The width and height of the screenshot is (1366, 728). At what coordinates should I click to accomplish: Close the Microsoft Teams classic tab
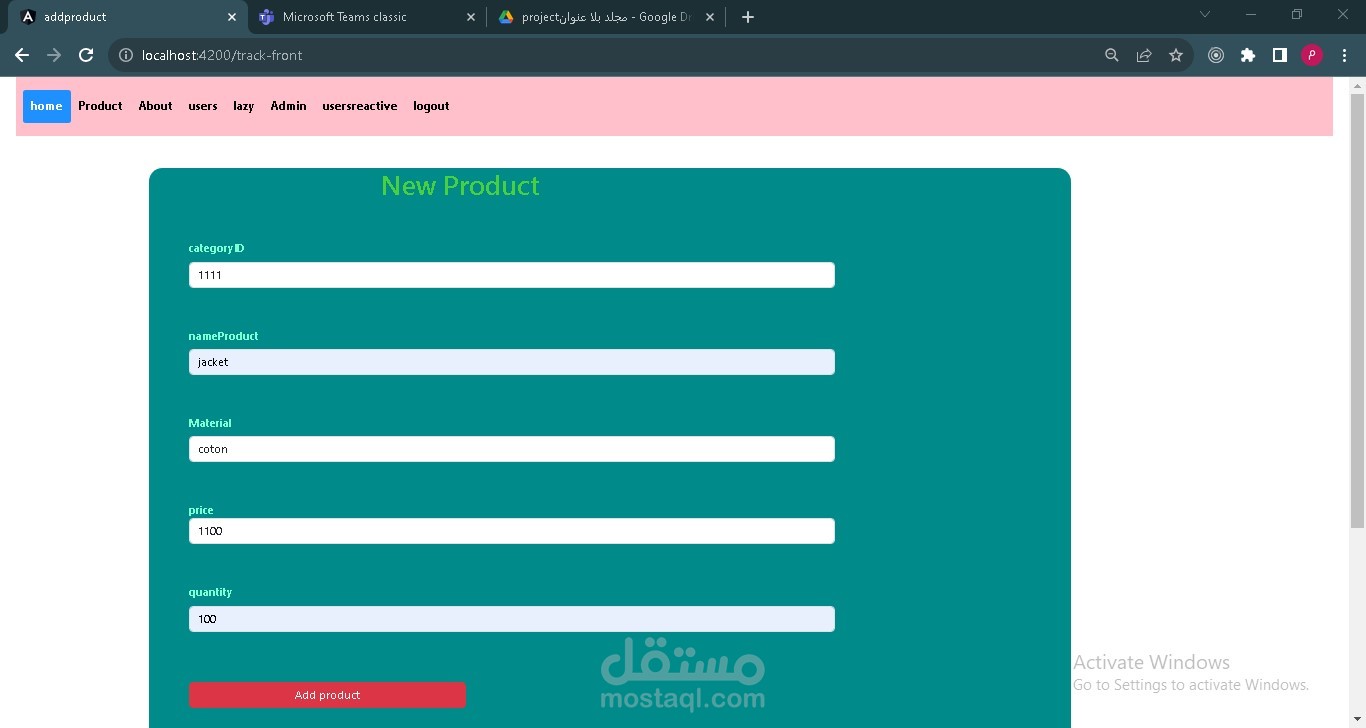click(471, 17)
